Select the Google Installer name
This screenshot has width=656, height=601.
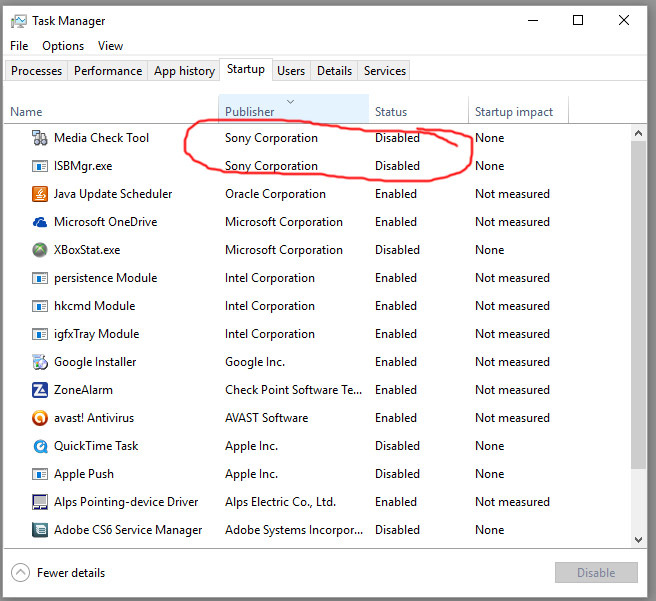click(x=95, y=362)
